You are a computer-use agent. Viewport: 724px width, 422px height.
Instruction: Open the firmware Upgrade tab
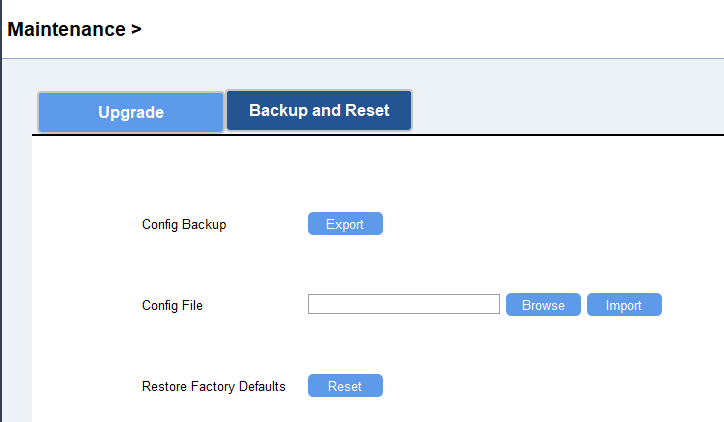[130, 112]
